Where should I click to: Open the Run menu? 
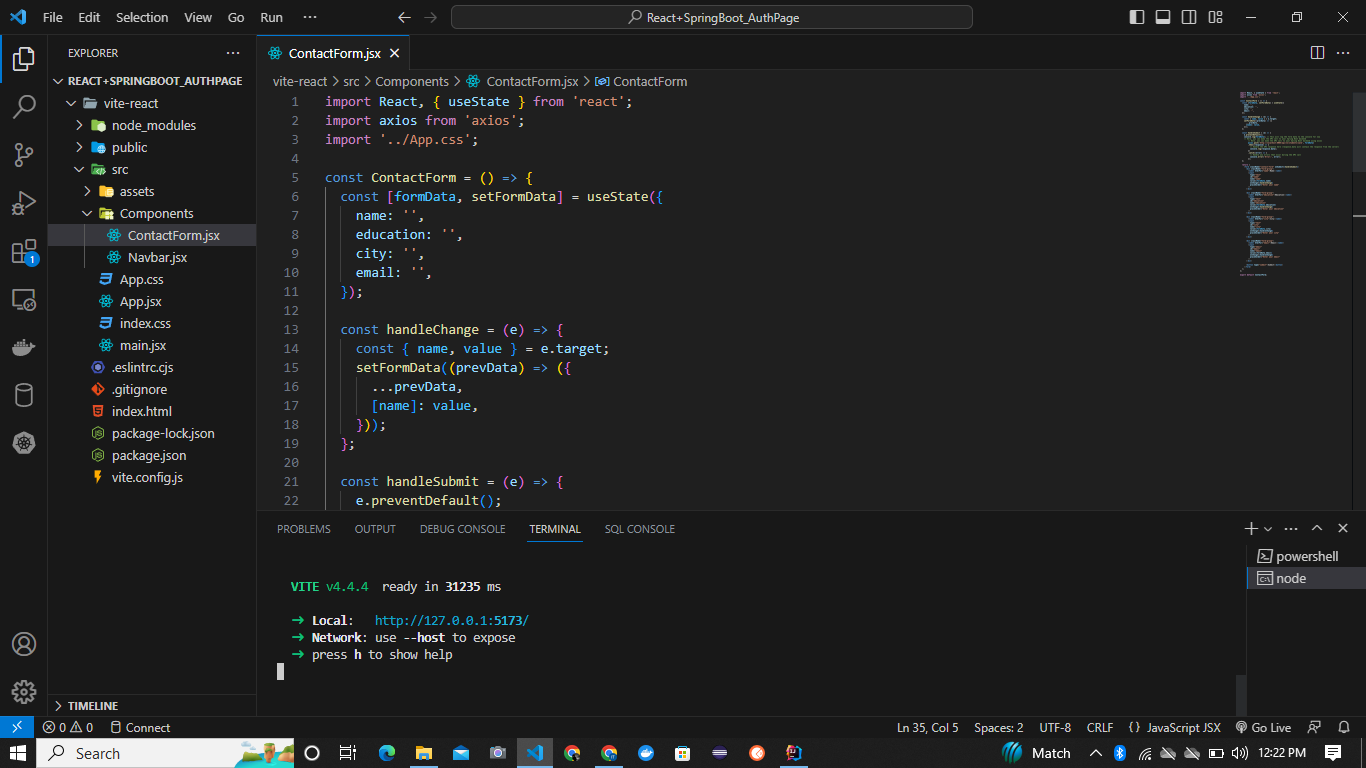[x=271, y=17]
